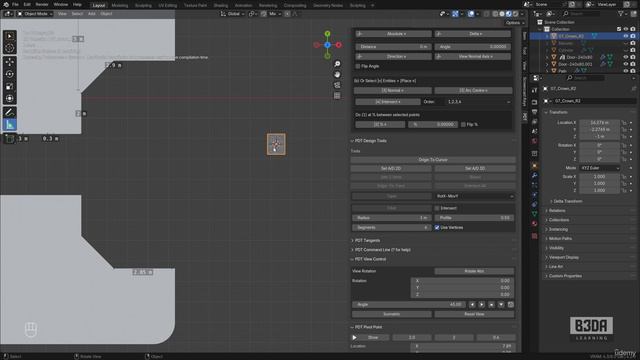Click the viewport pan hand icon
Screen dimensions: 640x360
337,75
